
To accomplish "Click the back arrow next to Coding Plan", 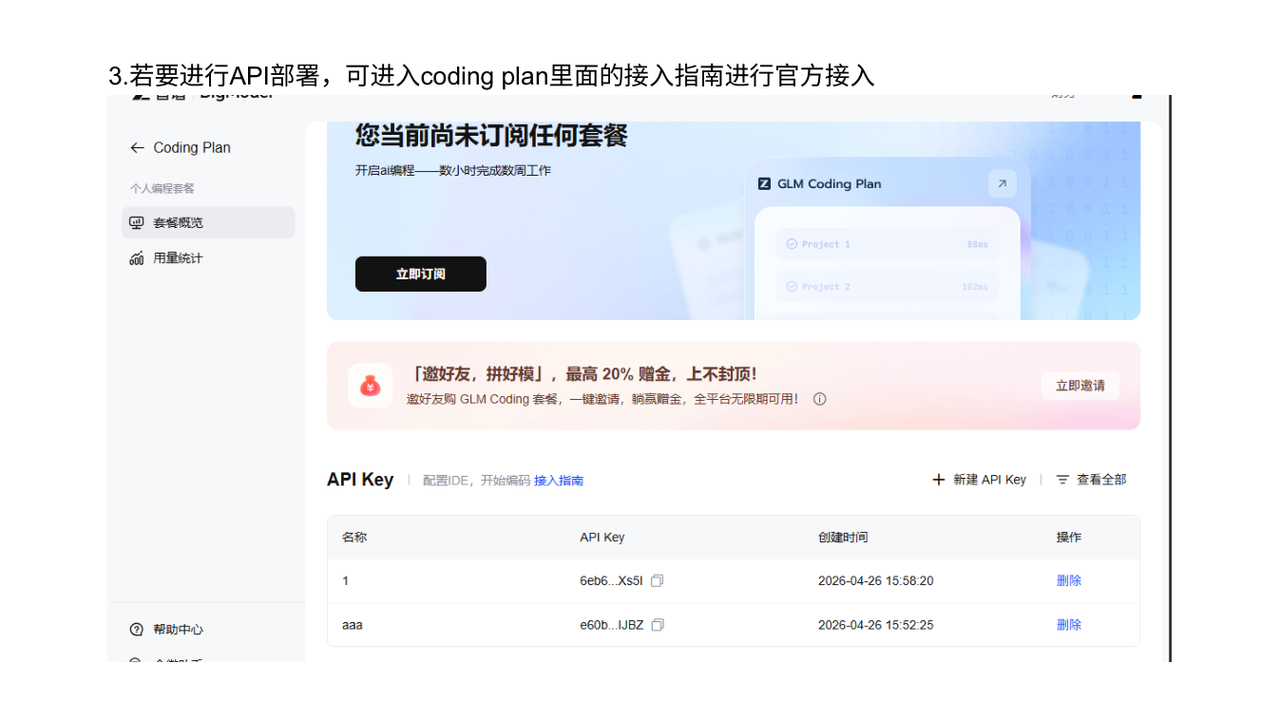I will [x=137, y=147].
